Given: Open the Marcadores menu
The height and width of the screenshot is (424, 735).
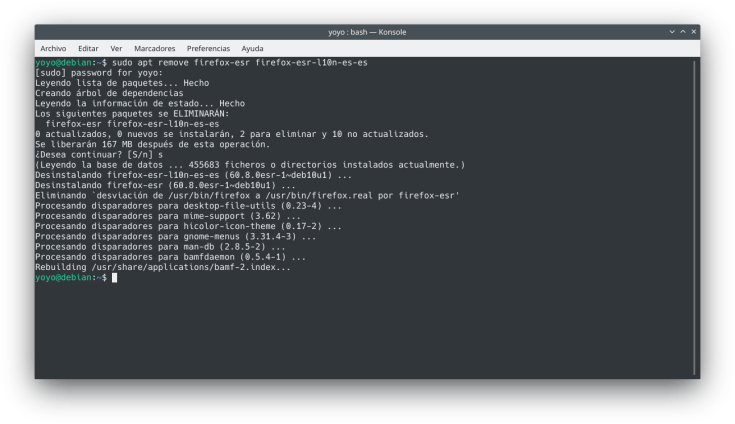Looking at the screenshot, I should tap(154, 48).
